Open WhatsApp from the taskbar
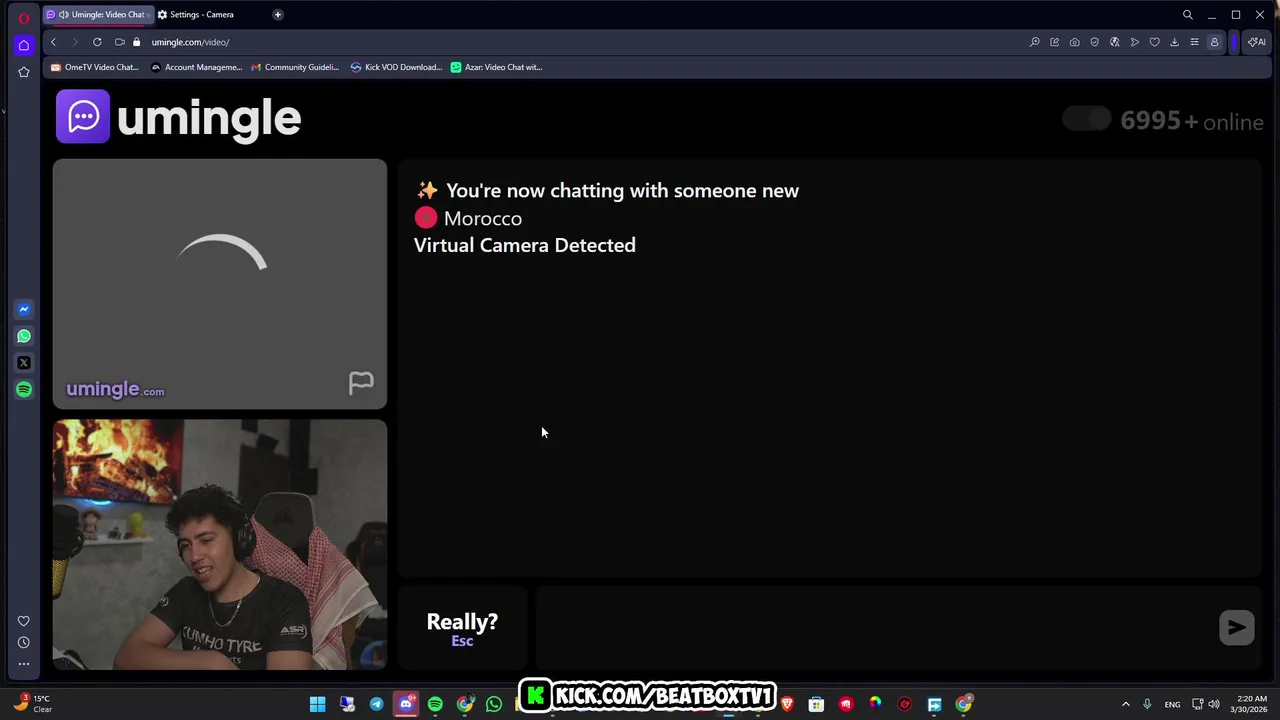This screenshot has height=720, width=1280. coord(494,704)
